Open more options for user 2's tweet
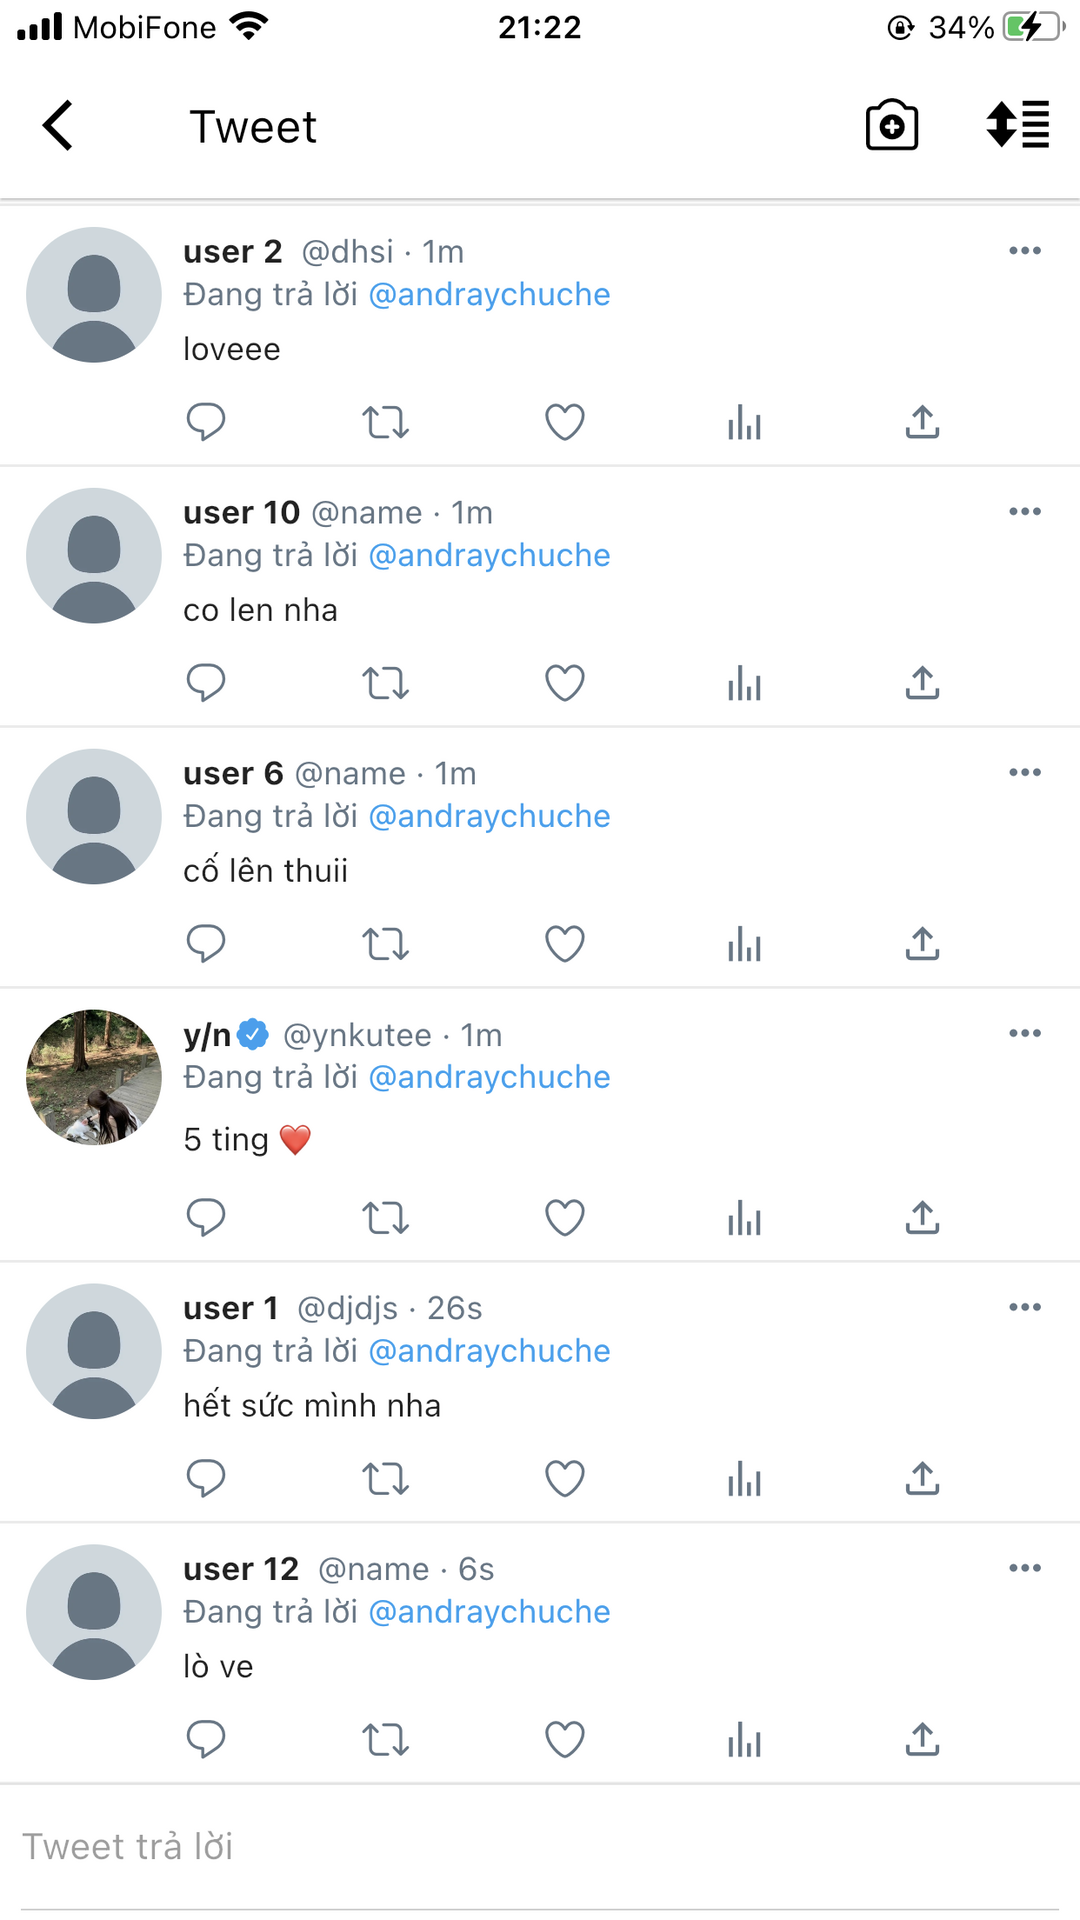Image resolution: width=1080 pixels, height=1920 pixels. click(x=1024, y=251)
